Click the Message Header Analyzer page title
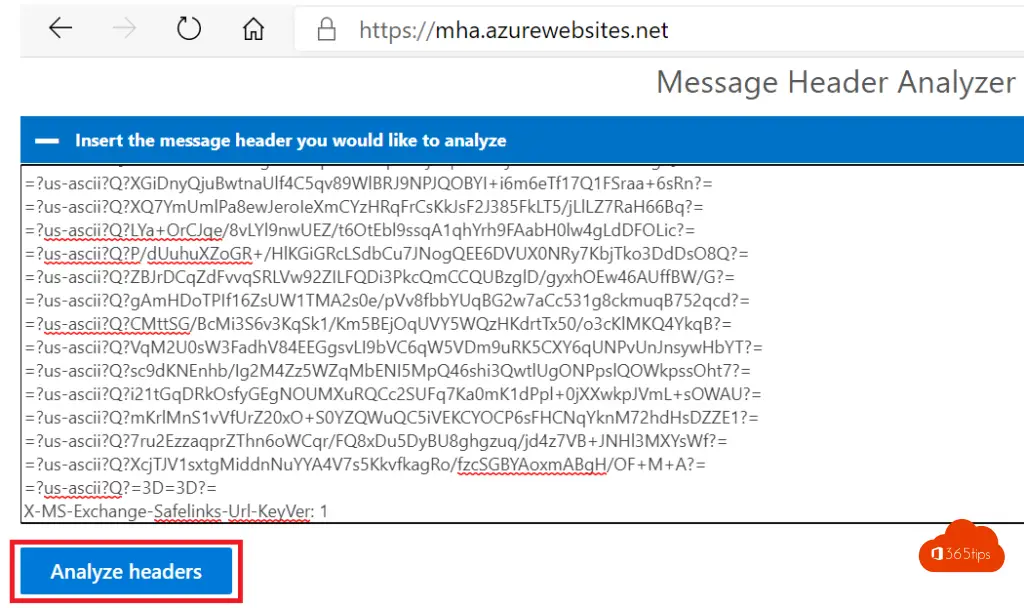The width and height of the screenshot is (1024, 608). (836, 83)
